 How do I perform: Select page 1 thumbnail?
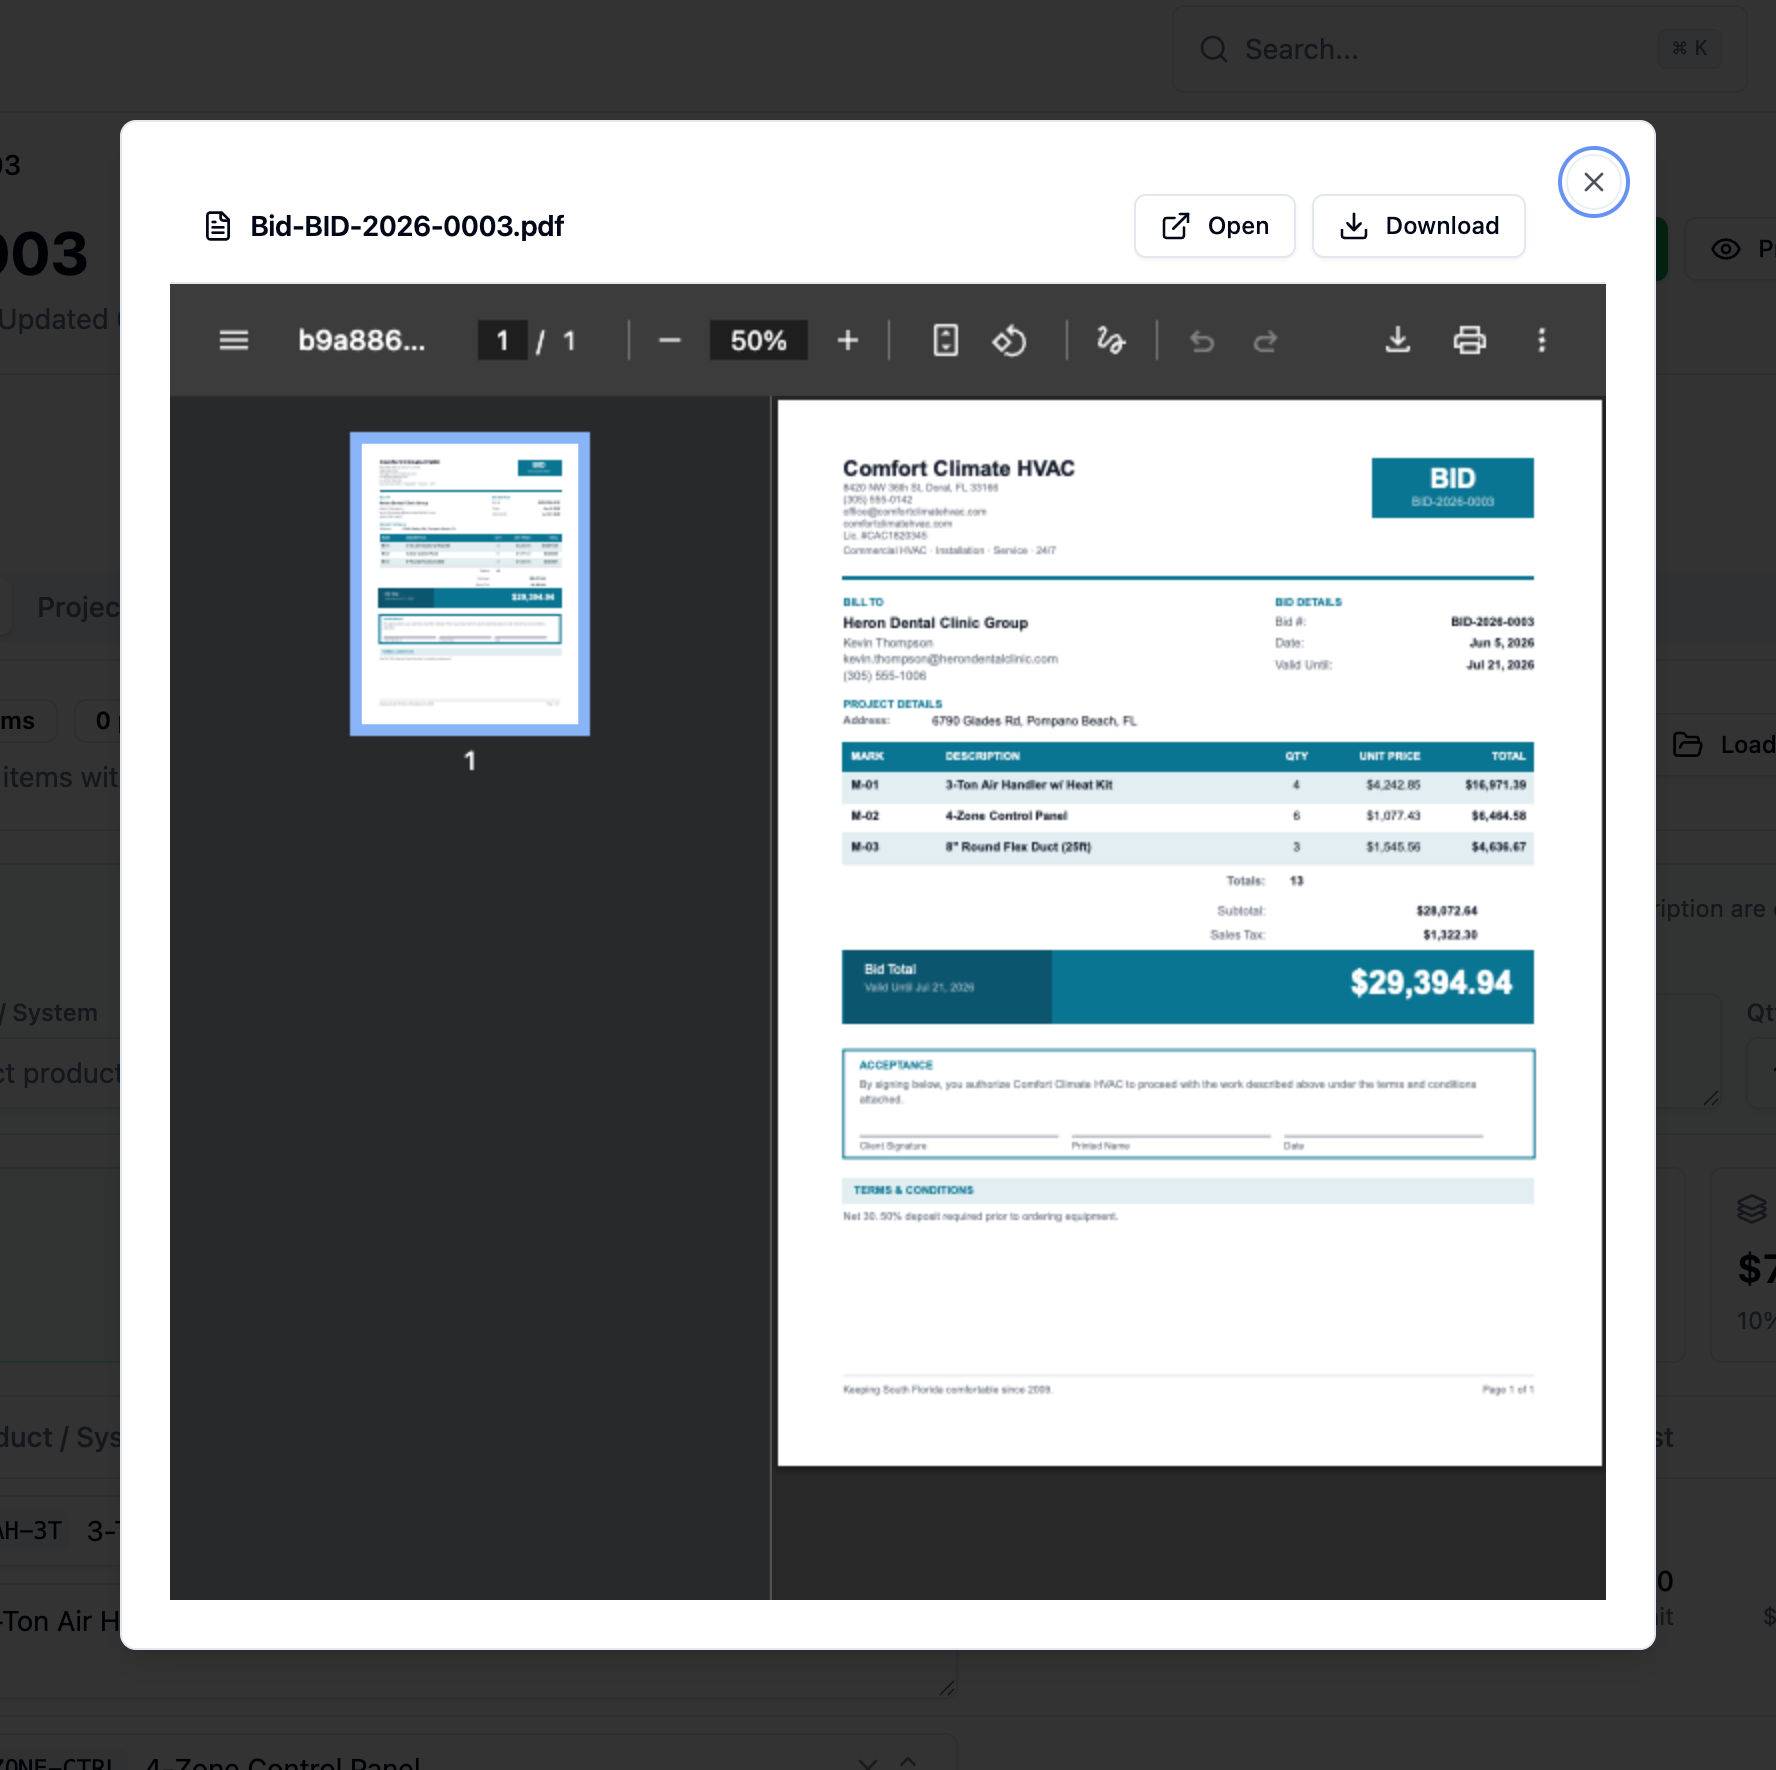click(469, 584)
